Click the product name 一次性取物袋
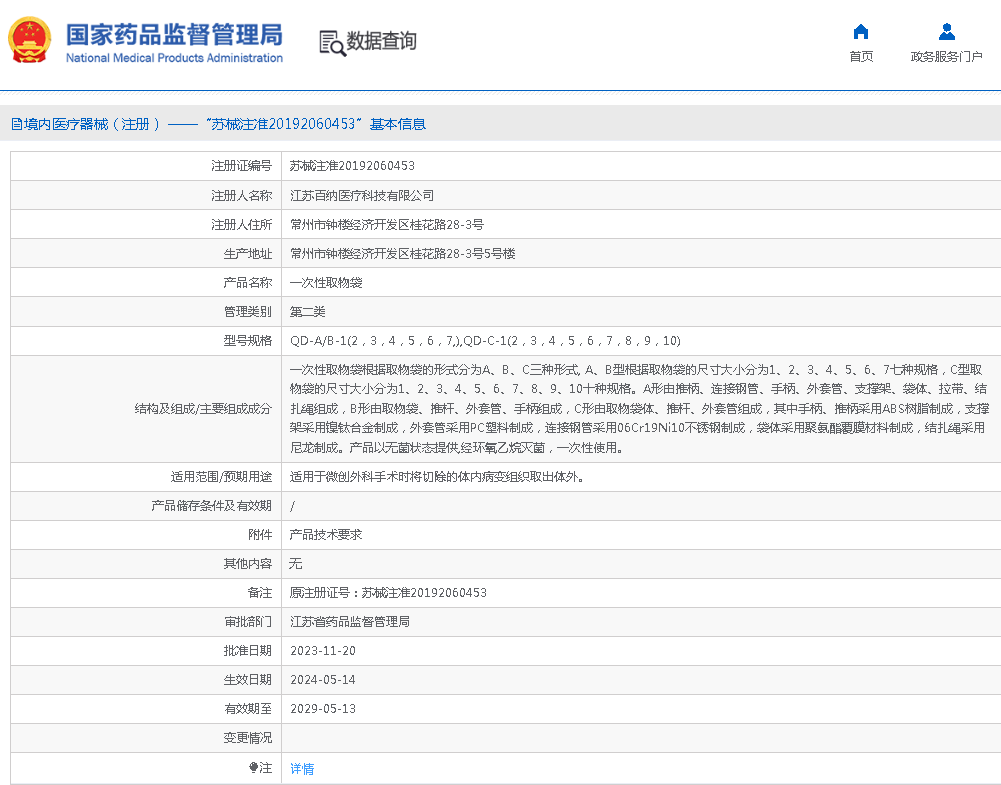The width and height of the screenshot is (1001, 785). tap(330, 282)
